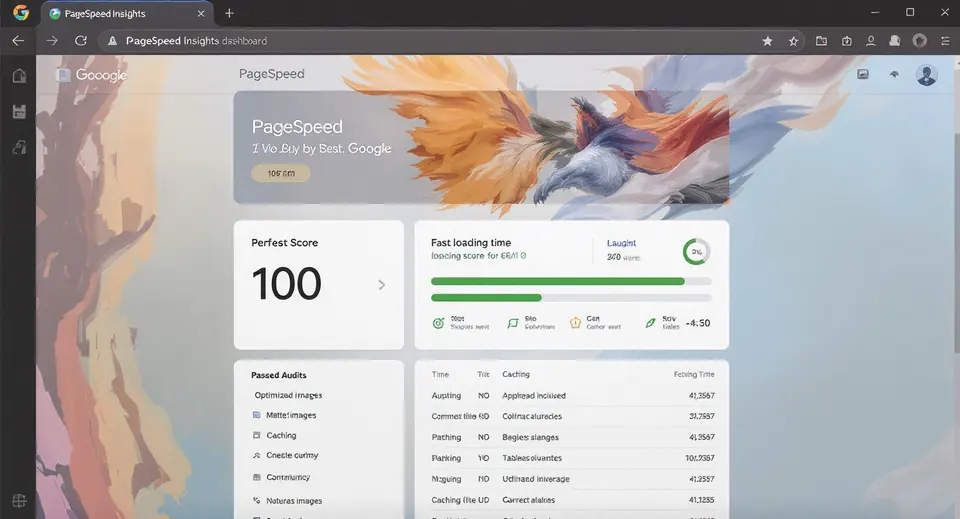Click the 100 score value
The width and height of the screenshot is (960, 519).
tap(287, 283)
